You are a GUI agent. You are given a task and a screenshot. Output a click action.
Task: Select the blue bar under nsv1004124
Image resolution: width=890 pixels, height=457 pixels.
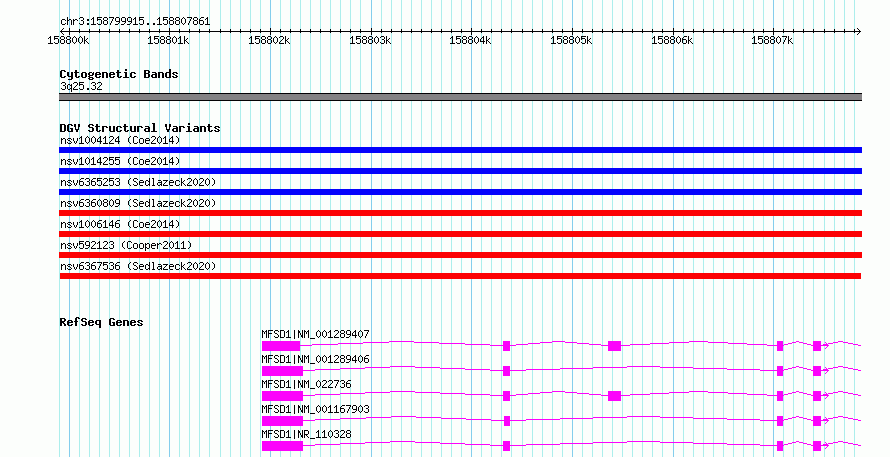460,150
